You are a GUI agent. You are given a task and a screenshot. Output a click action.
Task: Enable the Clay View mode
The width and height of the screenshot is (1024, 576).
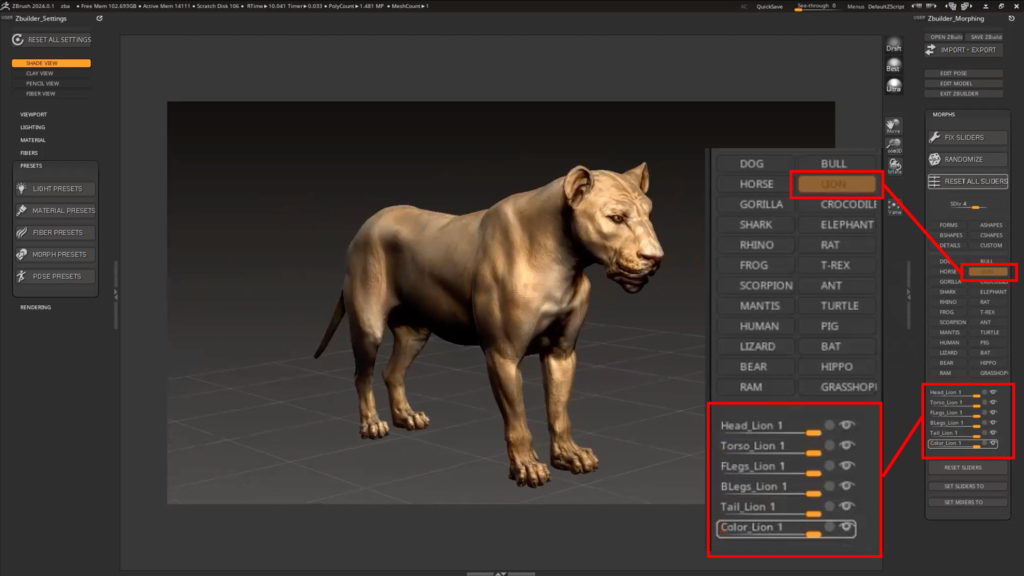[41, 73]
